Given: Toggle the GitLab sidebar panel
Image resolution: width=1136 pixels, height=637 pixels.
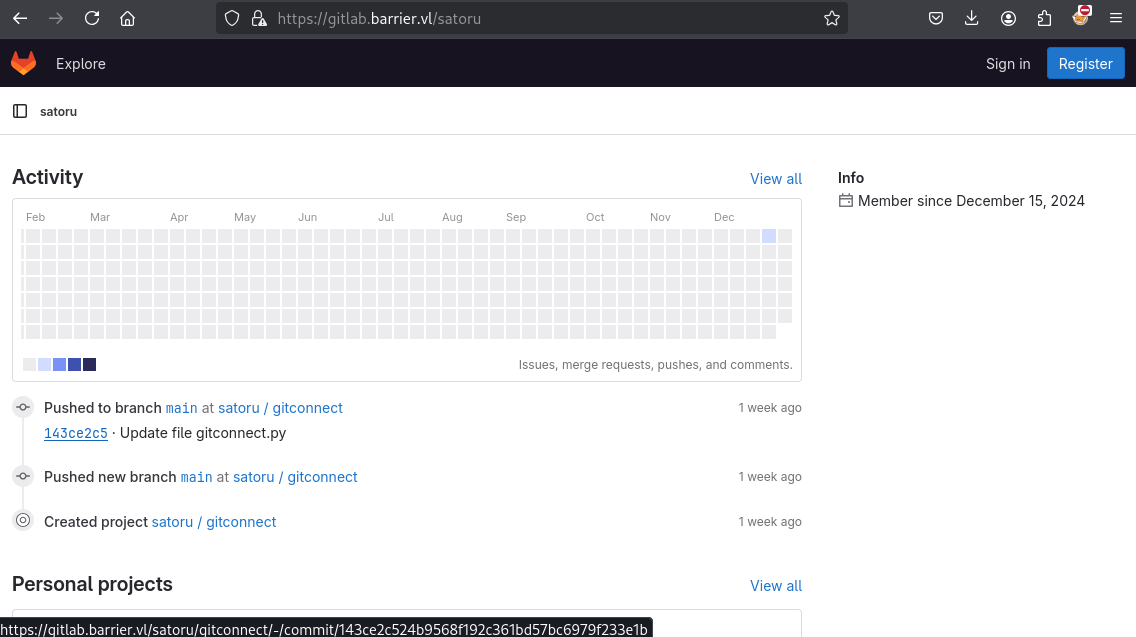Looking at the screenshot, I should pos(20,111).
